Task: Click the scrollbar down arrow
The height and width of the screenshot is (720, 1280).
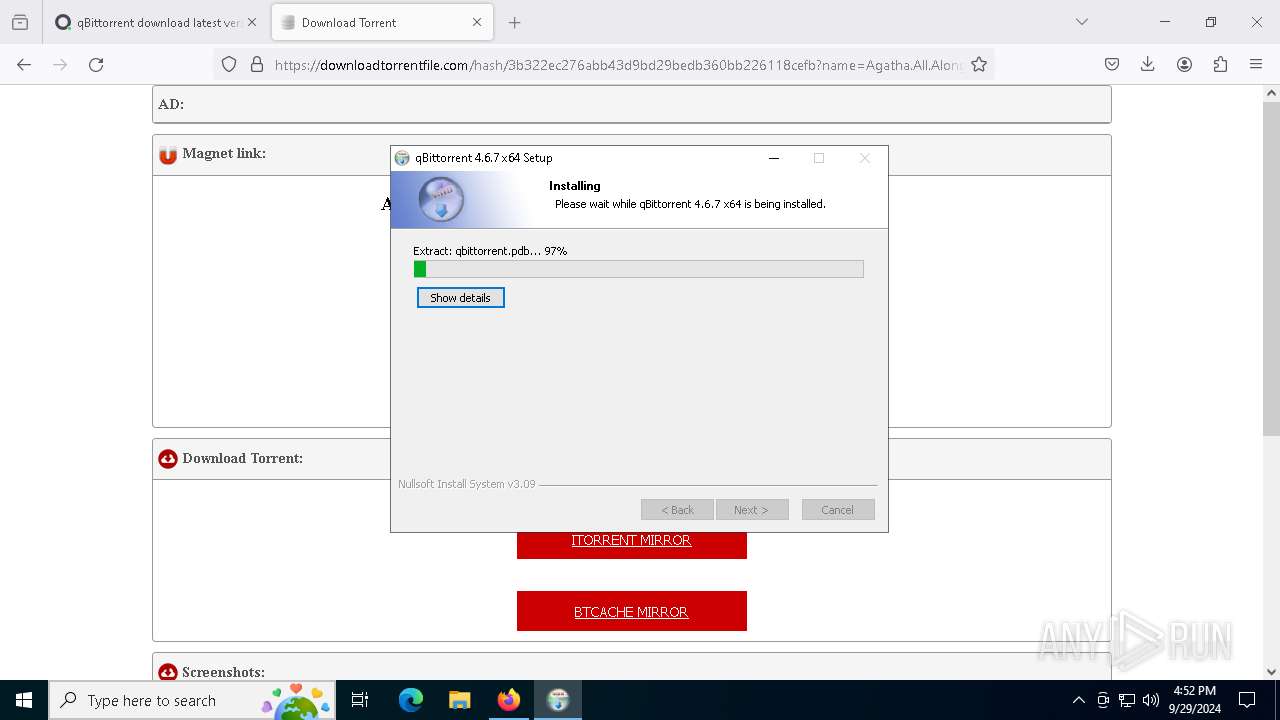Action: coord(1272,672)
